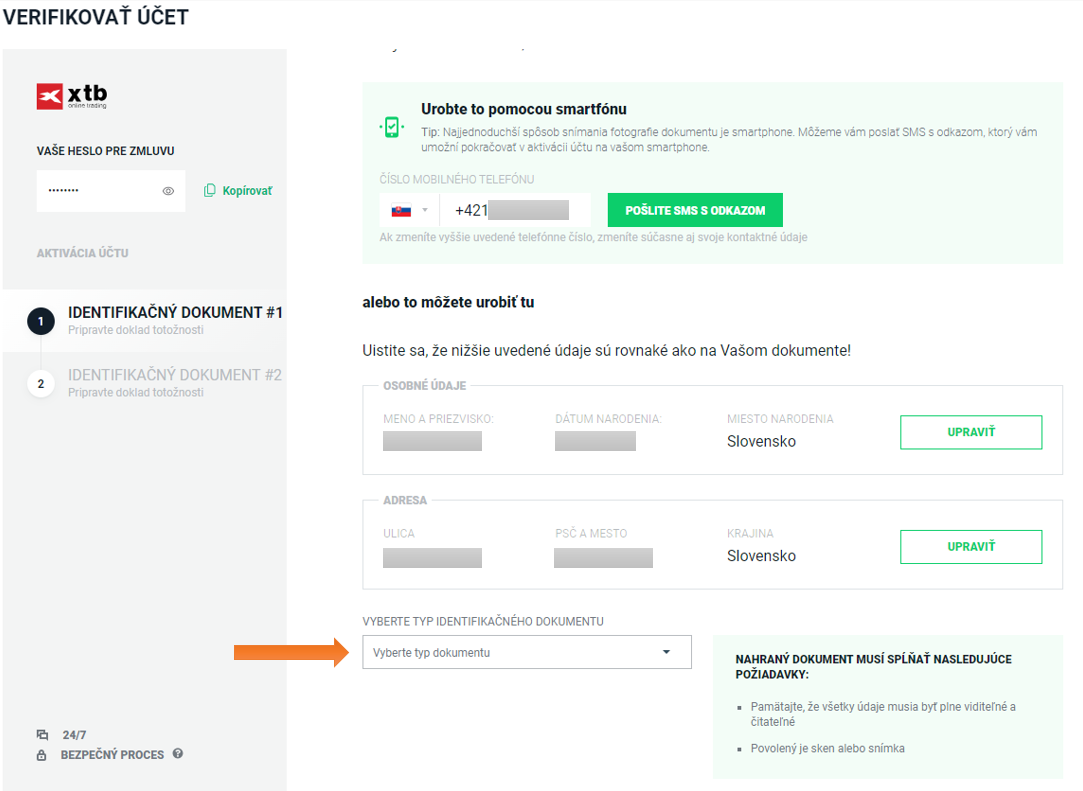Select step 2 circle in activation stepper
The width and height of the screenshot is (1083, 791).
pos(41,383)
